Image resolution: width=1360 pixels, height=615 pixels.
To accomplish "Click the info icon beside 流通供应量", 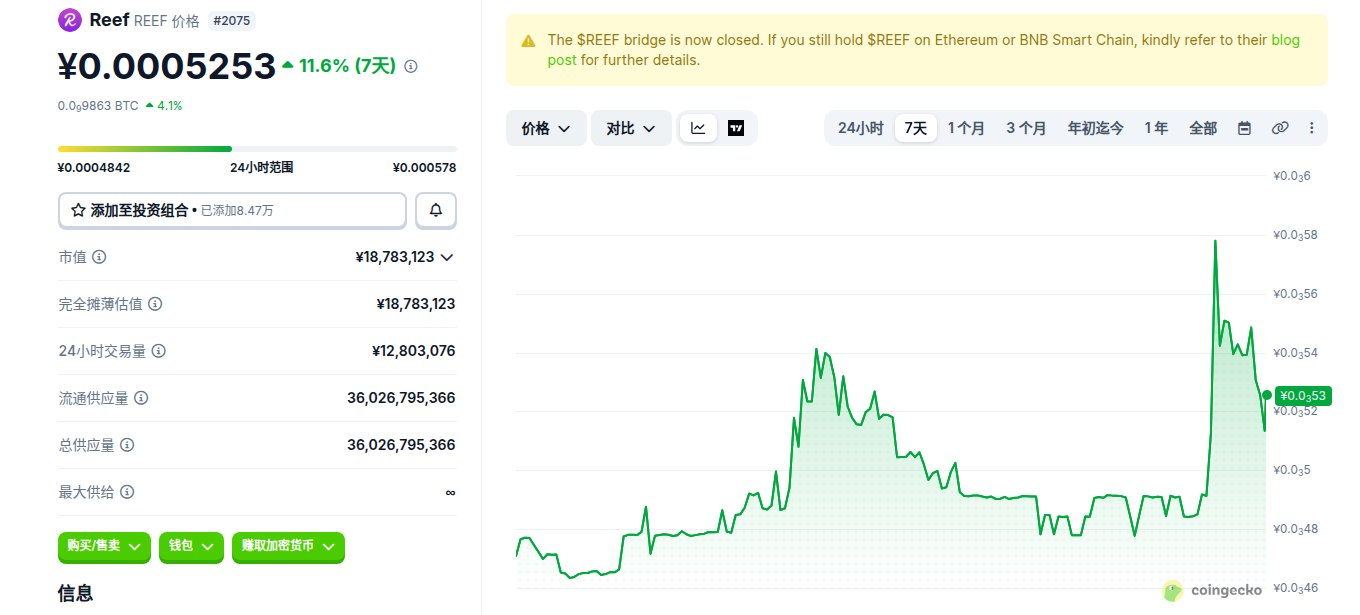I will pyautogui.click(x=141, y=398).
